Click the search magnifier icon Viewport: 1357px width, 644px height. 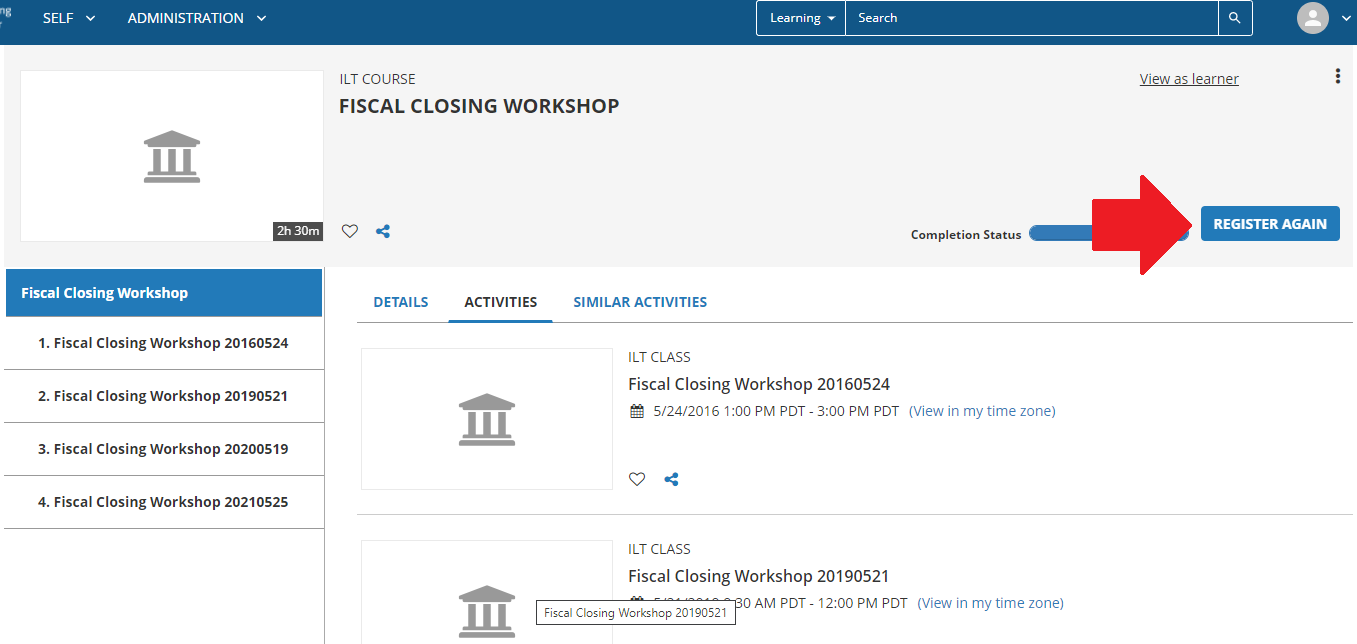1234,17
